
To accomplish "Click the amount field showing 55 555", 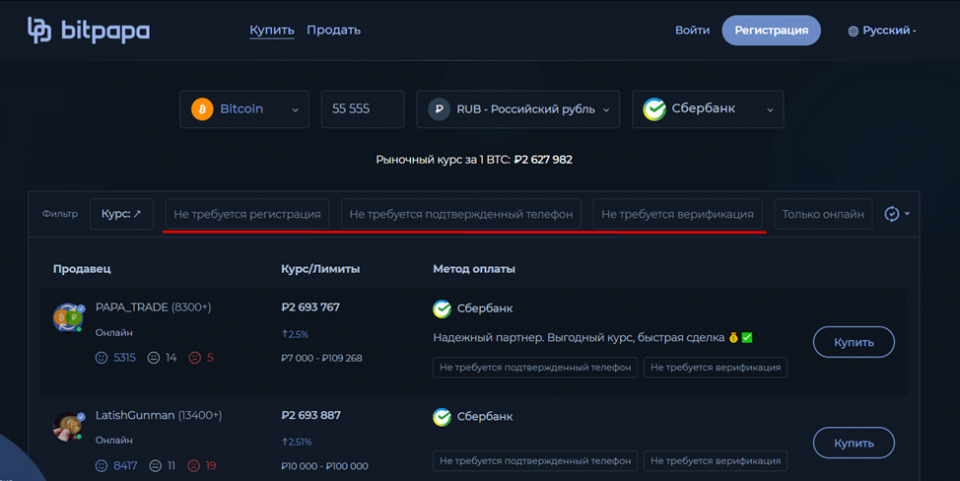I will pyautogui.click(x=362, y=109).
